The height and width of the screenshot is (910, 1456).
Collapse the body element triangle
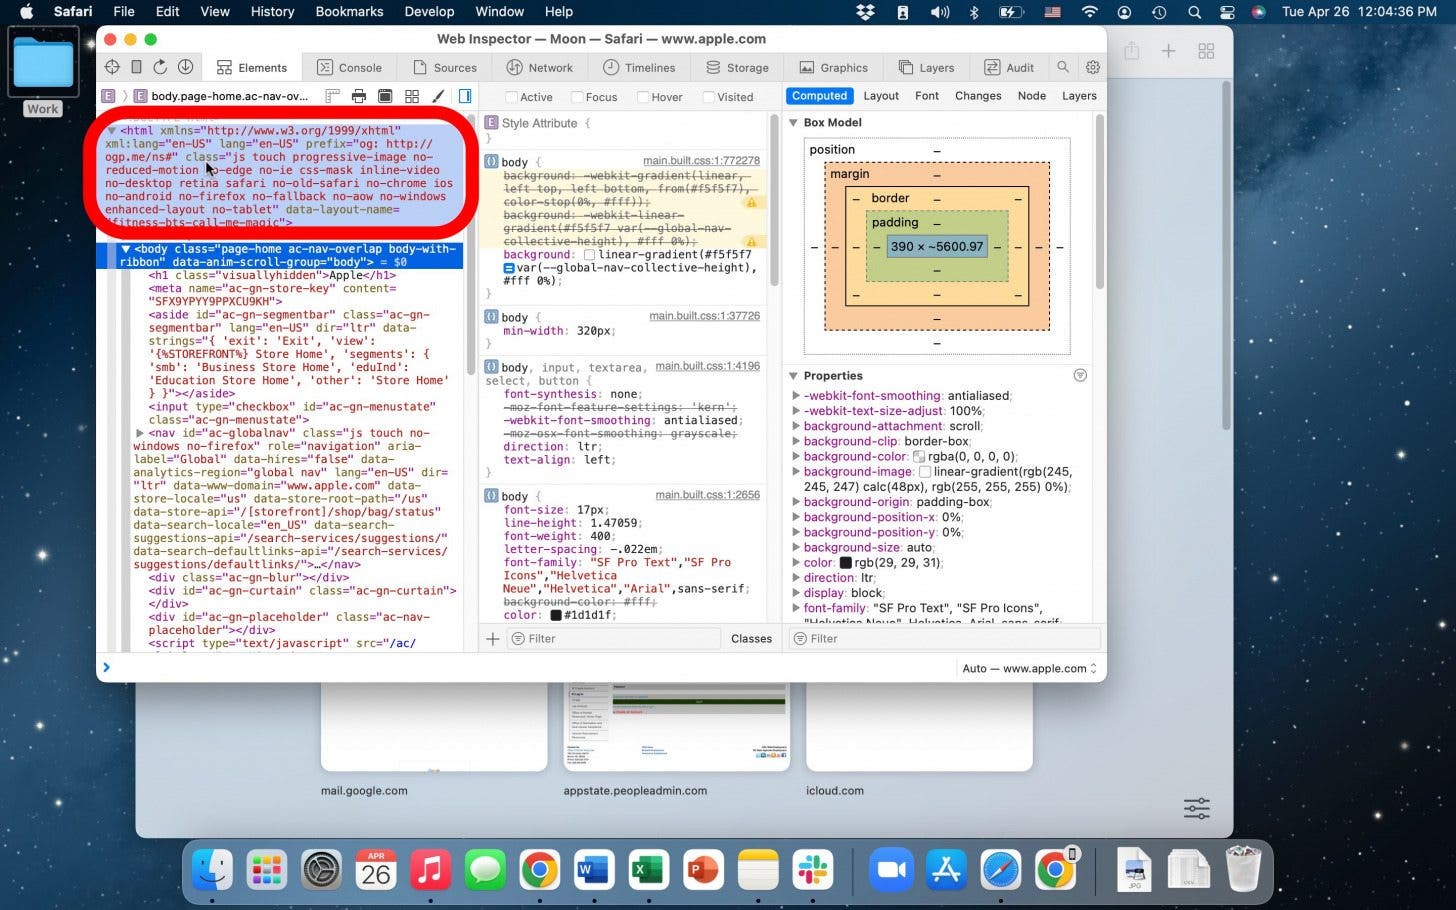click(126, 249)
